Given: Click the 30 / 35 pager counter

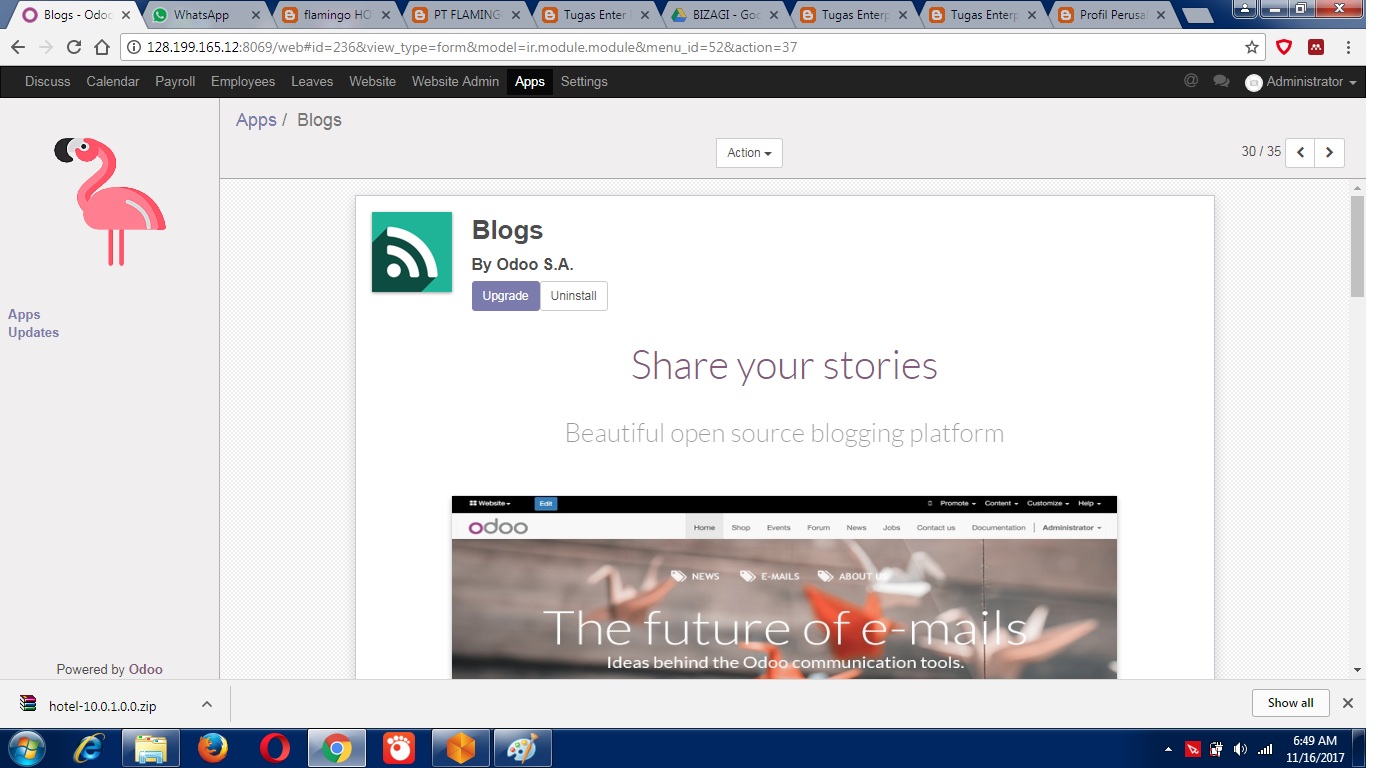Looking at the screenshot, I should click(1261, 152).
